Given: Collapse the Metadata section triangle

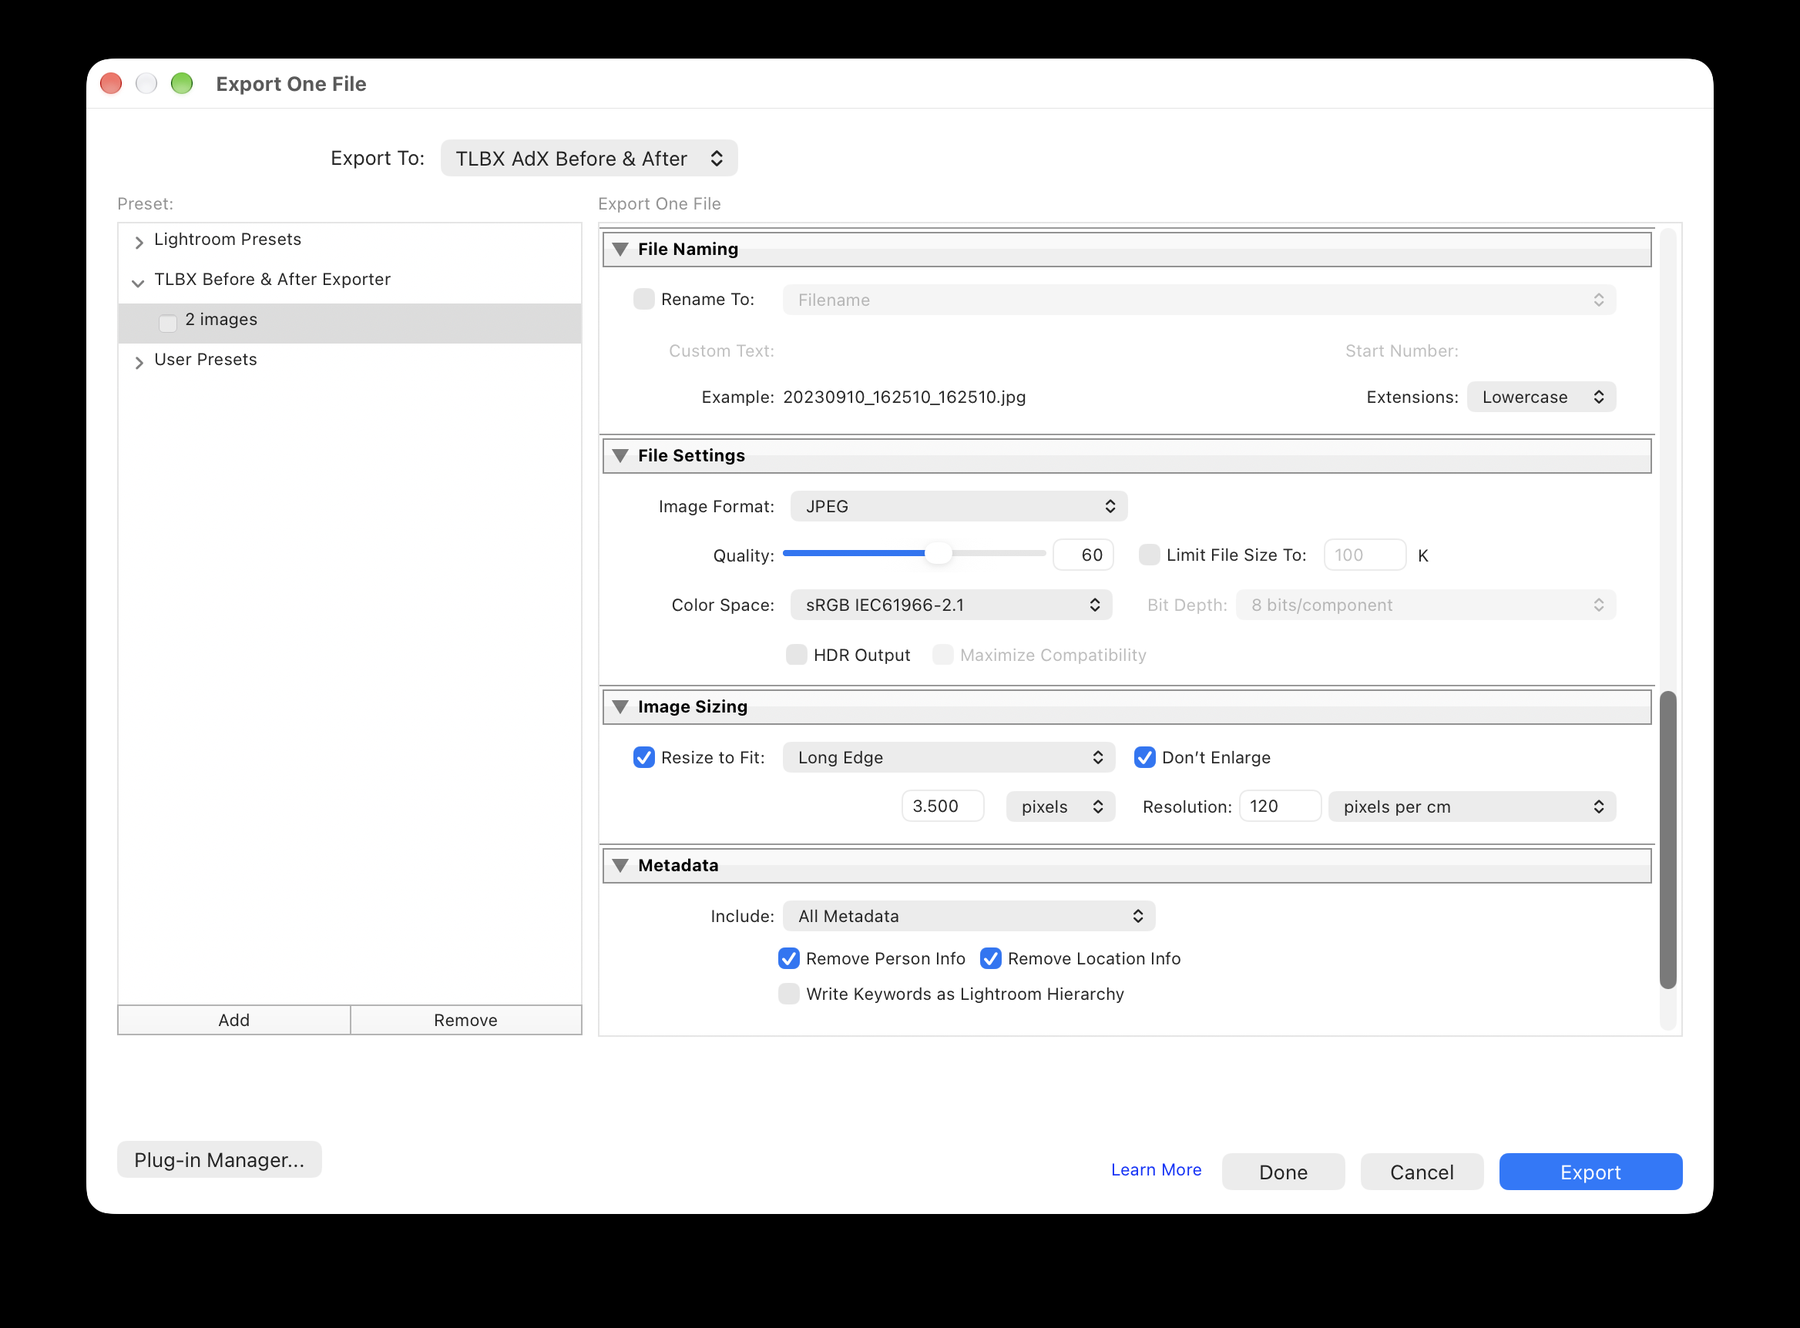Looking at the screenshot, I should [x=620, y=866].
